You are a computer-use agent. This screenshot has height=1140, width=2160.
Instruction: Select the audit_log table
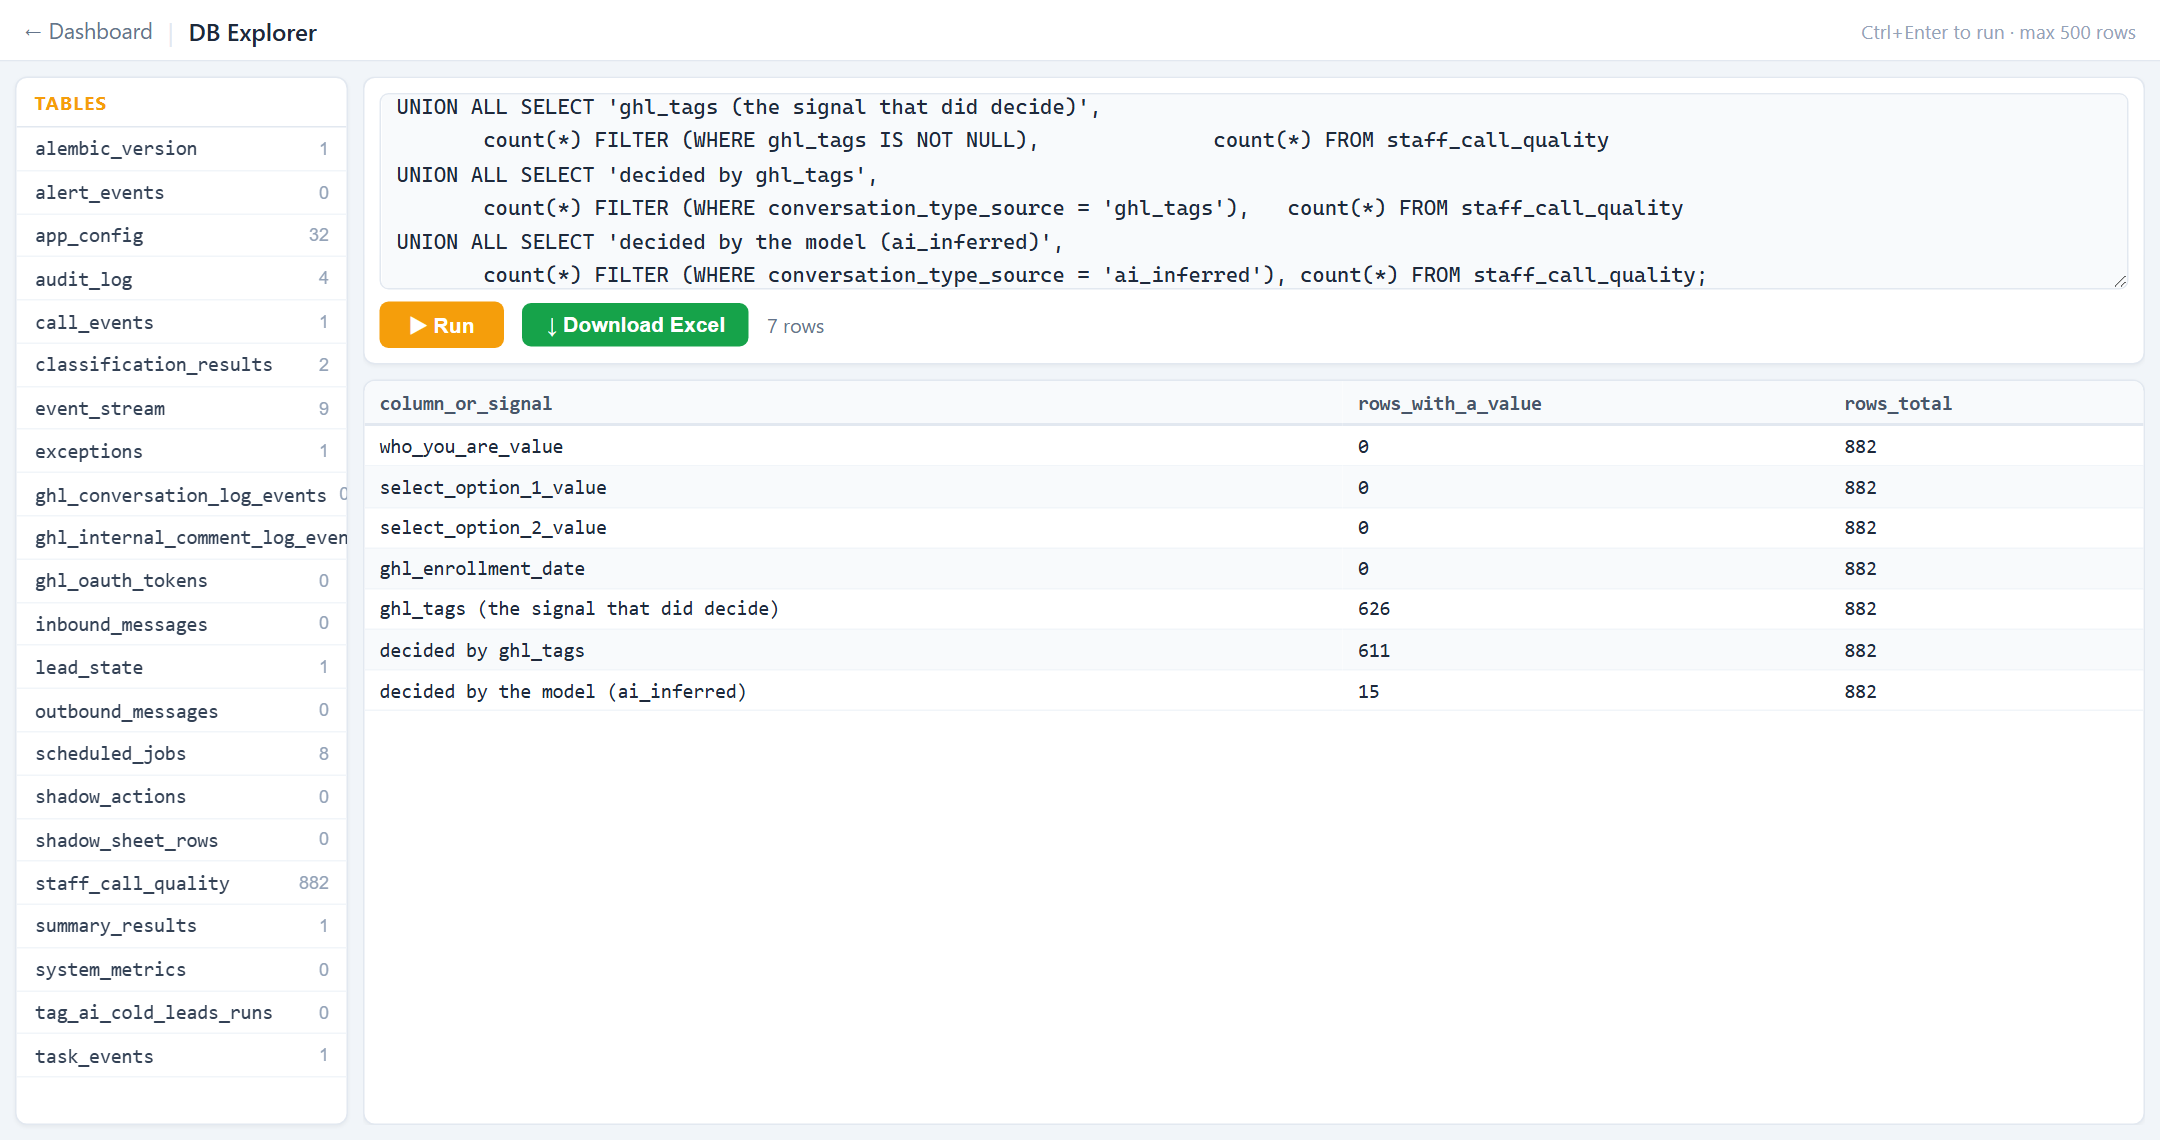181,279
